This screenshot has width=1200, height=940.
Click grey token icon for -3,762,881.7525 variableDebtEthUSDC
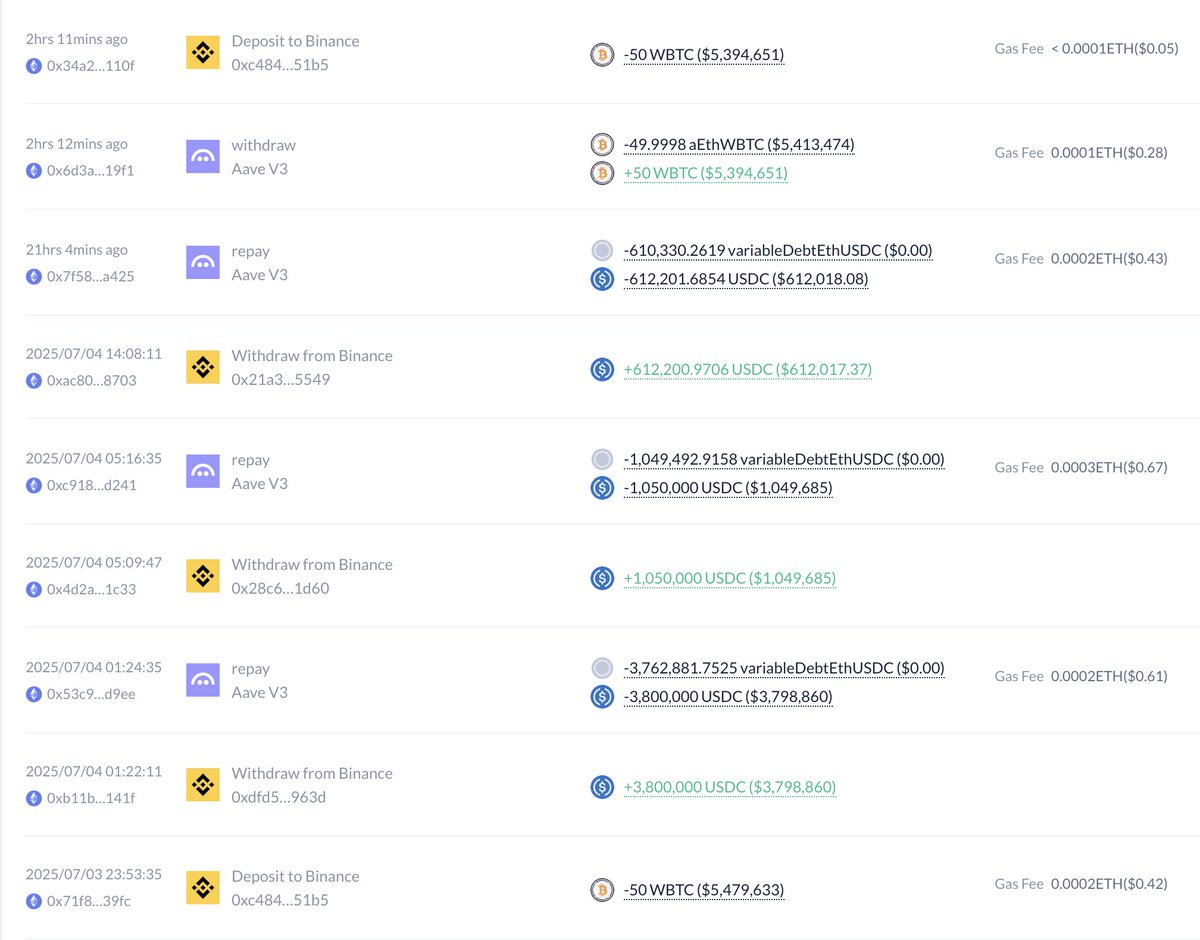tap(602, 668)
